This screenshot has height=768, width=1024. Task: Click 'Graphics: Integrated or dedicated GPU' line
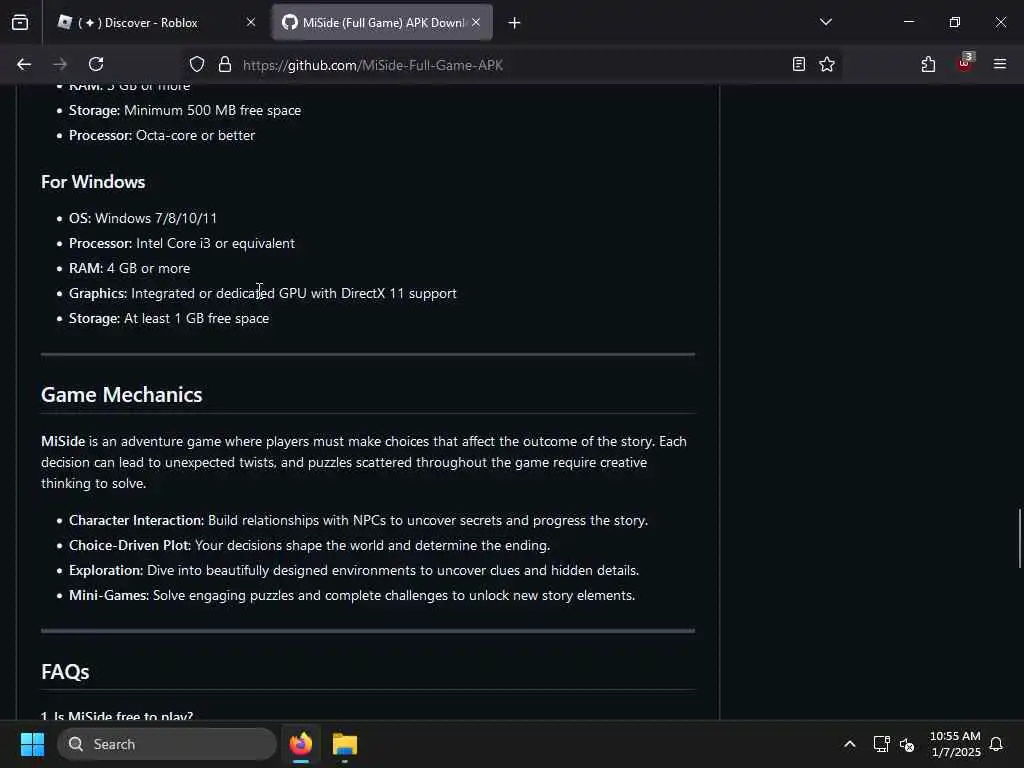tap(263, 293)
